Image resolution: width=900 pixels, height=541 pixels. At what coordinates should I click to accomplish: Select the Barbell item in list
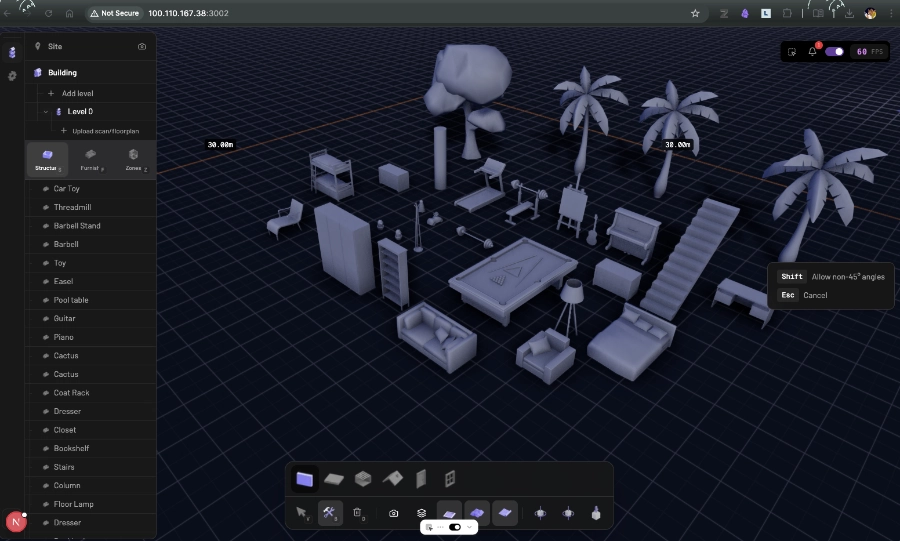(91, 244)
